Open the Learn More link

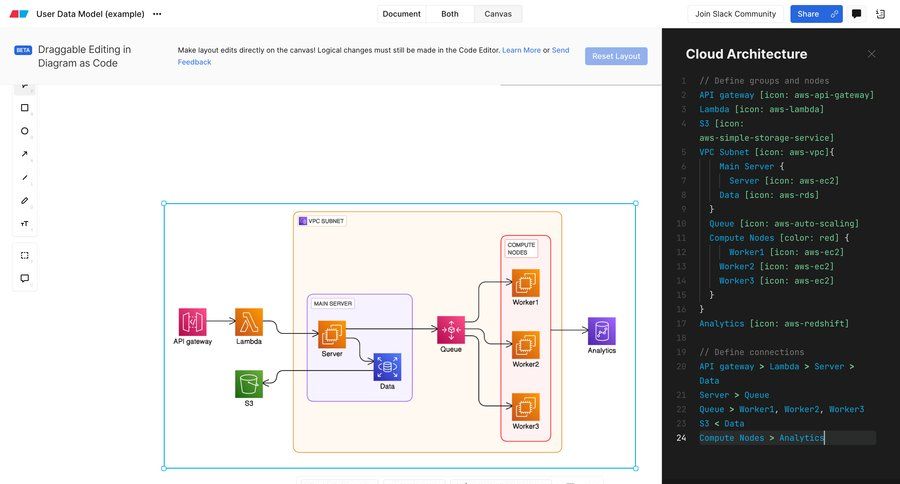(x=521, y=50)
